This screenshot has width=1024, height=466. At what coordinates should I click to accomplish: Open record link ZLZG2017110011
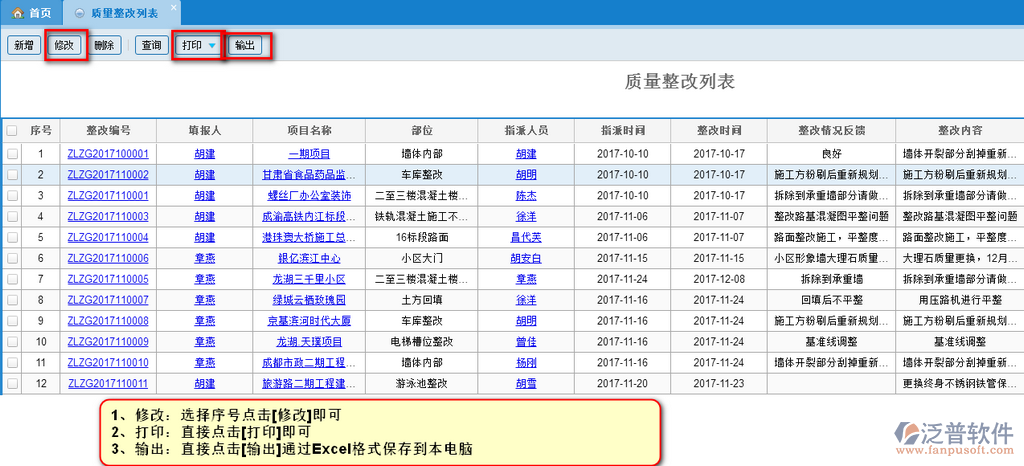click(108, 383)
